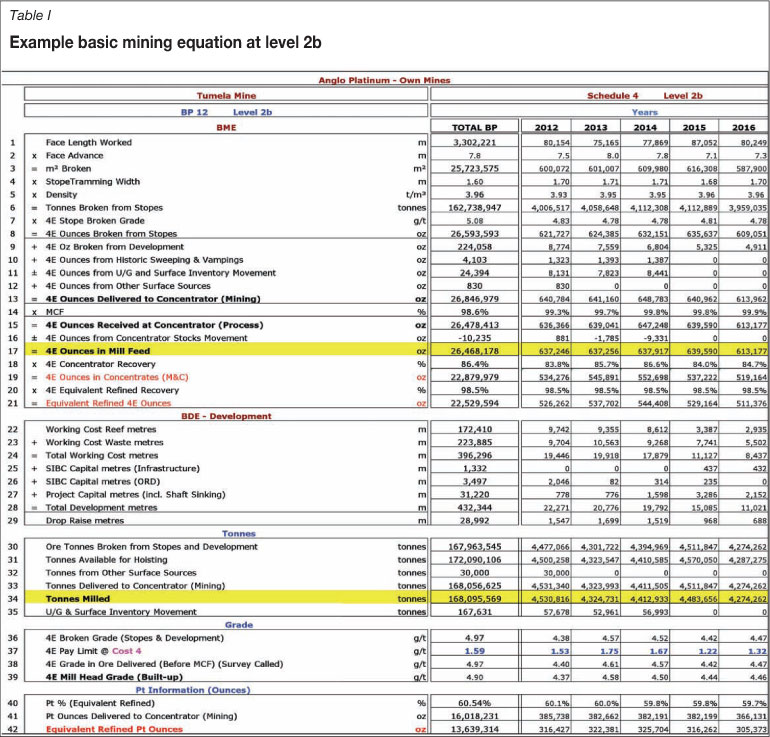This screenshot has height=737, width=770.
Task: Click the 2014 year column header
Action: [645, 128]
